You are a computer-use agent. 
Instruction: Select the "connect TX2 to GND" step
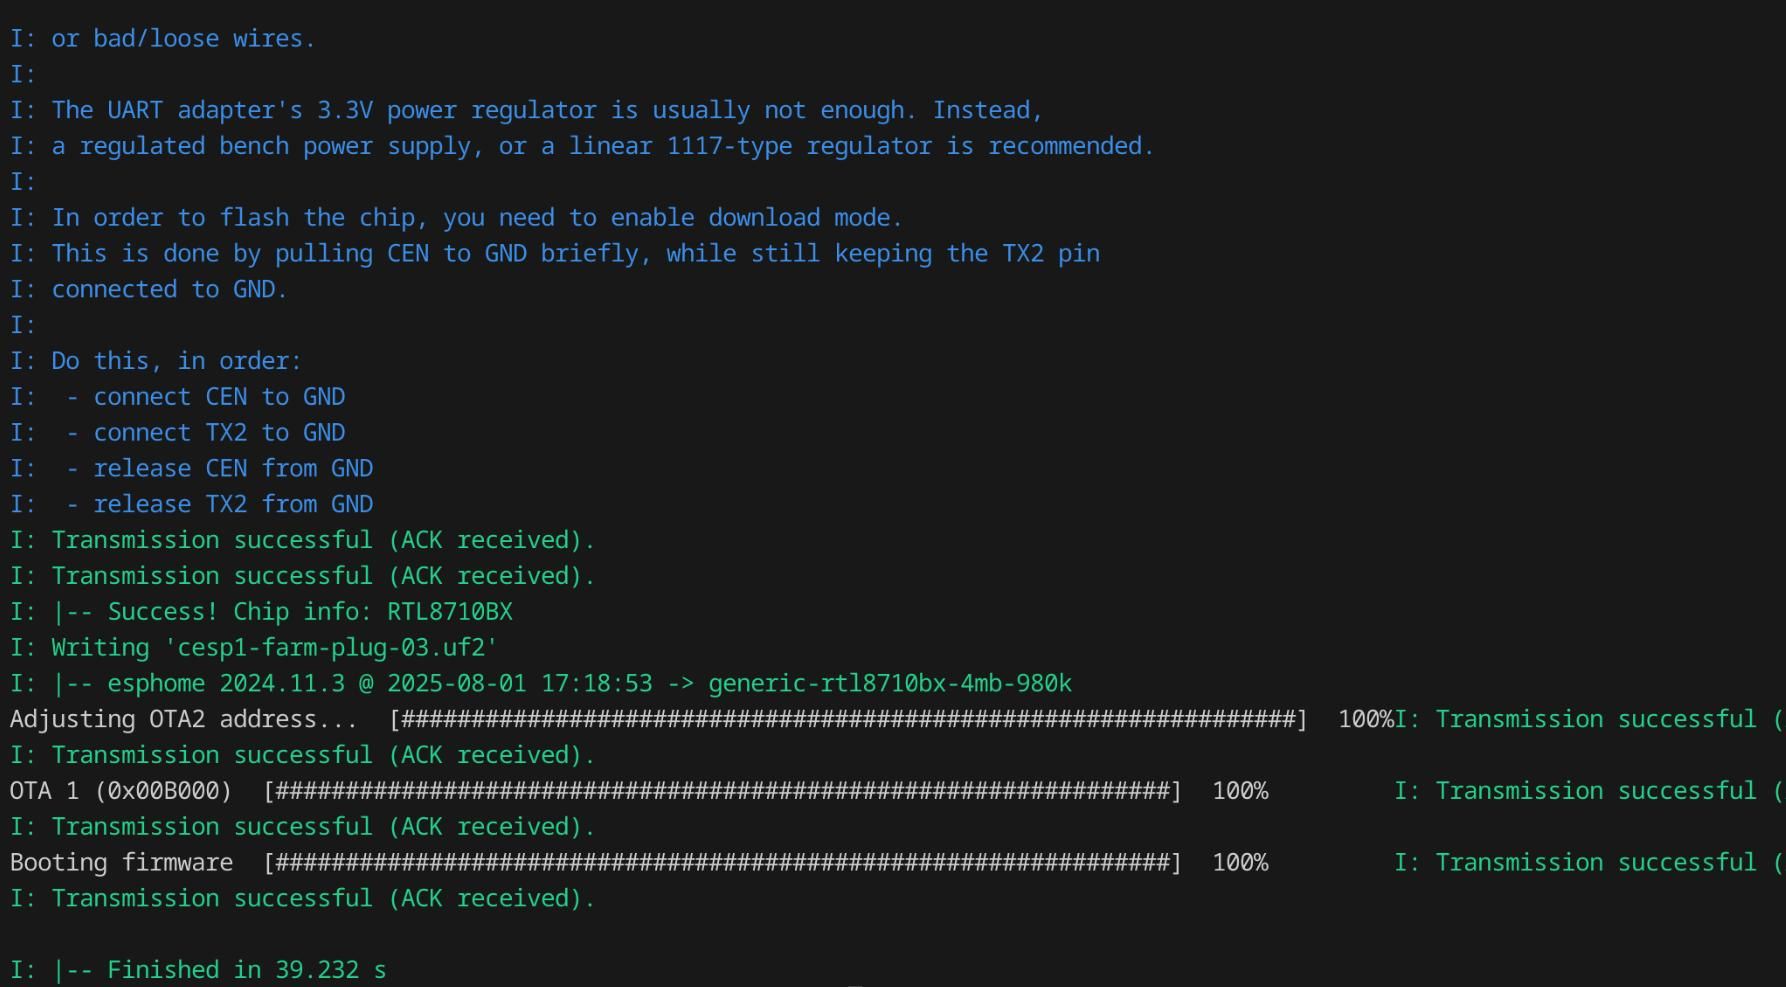219,433
